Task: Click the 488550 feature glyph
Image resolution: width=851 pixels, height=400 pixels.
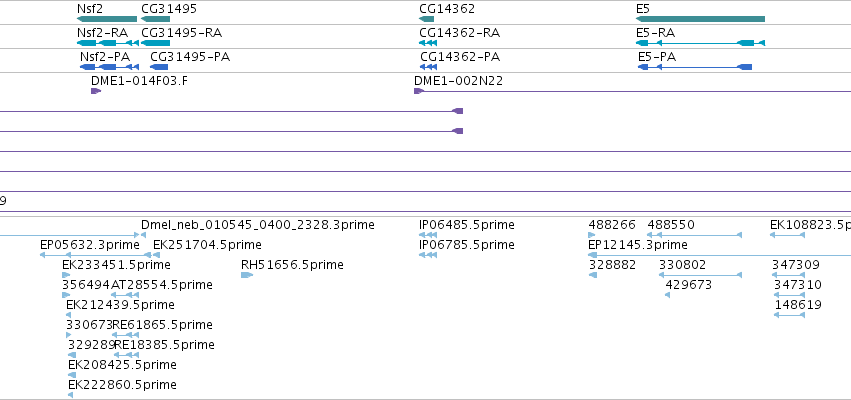Action: click(x=695, y=235)
